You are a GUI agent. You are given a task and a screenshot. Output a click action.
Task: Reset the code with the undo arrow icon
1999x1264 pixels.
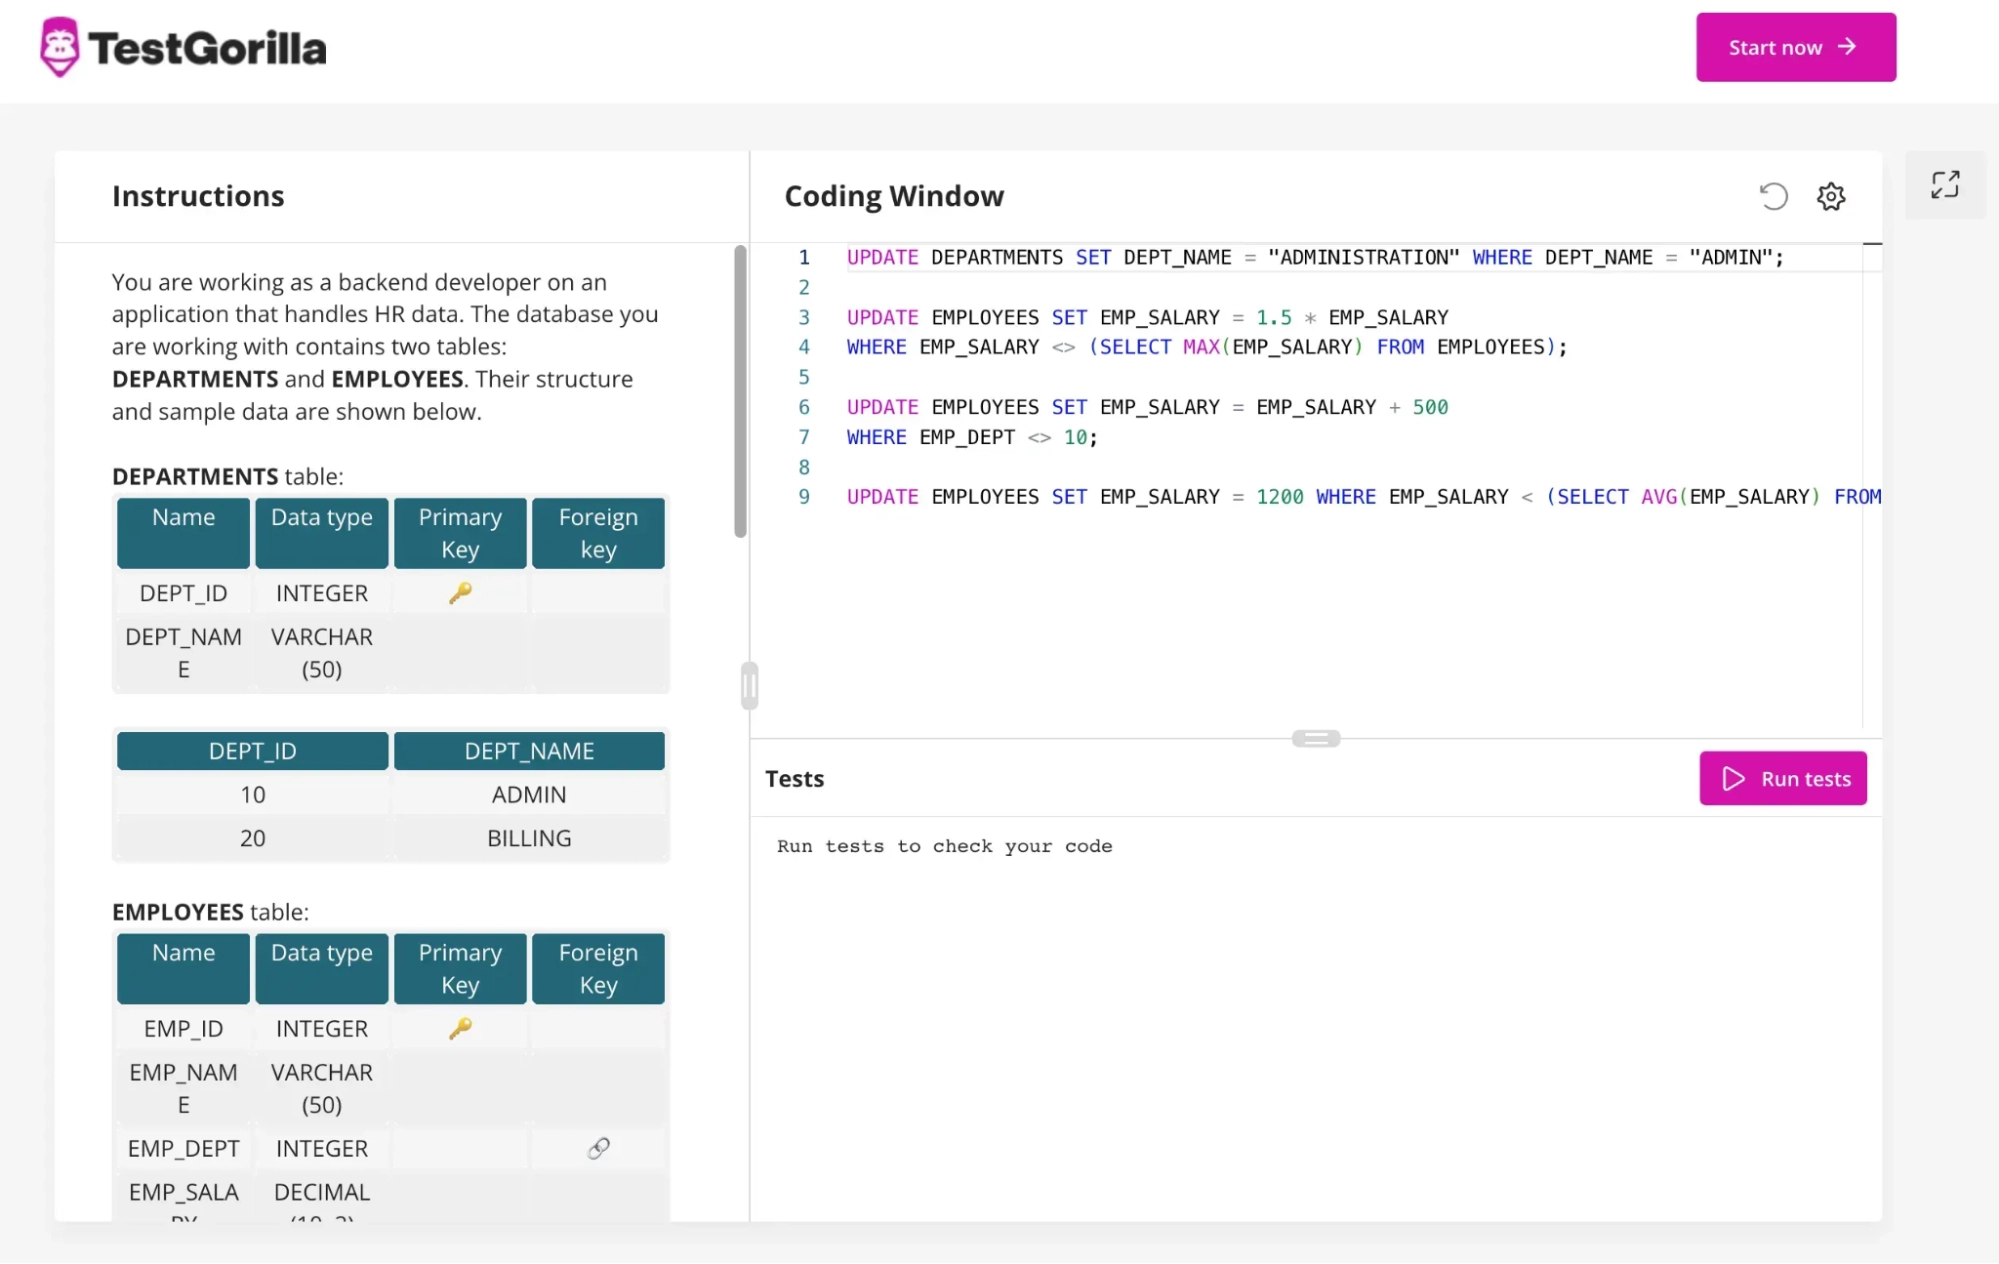point(1773,196)
